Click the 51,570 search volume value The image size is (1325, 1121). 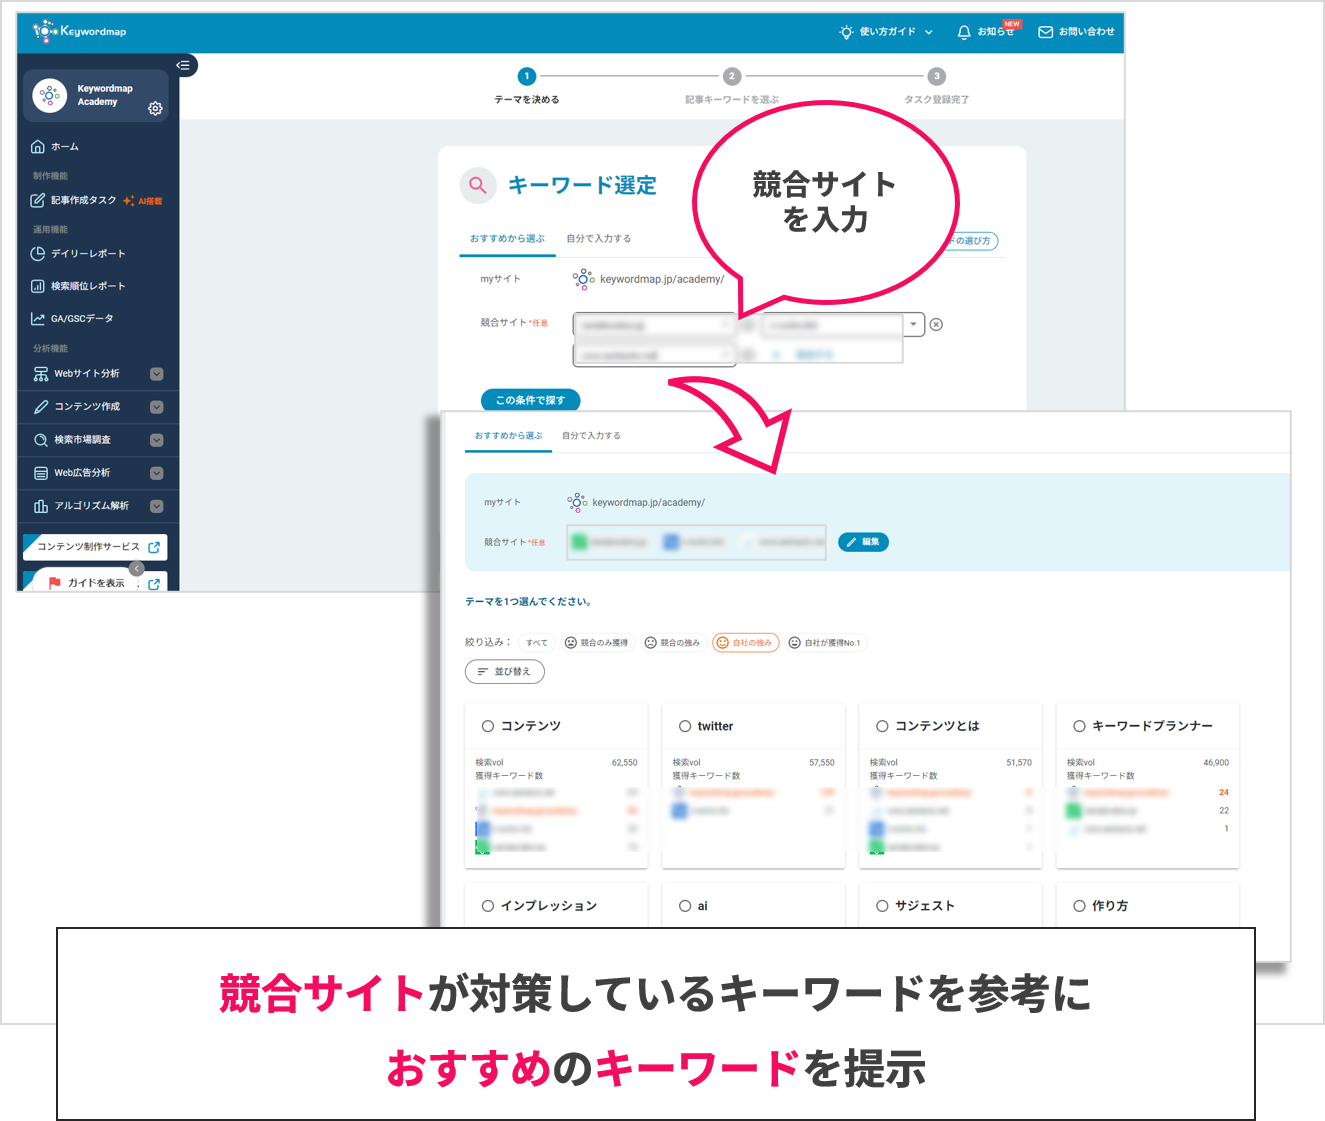[1018, 763]
